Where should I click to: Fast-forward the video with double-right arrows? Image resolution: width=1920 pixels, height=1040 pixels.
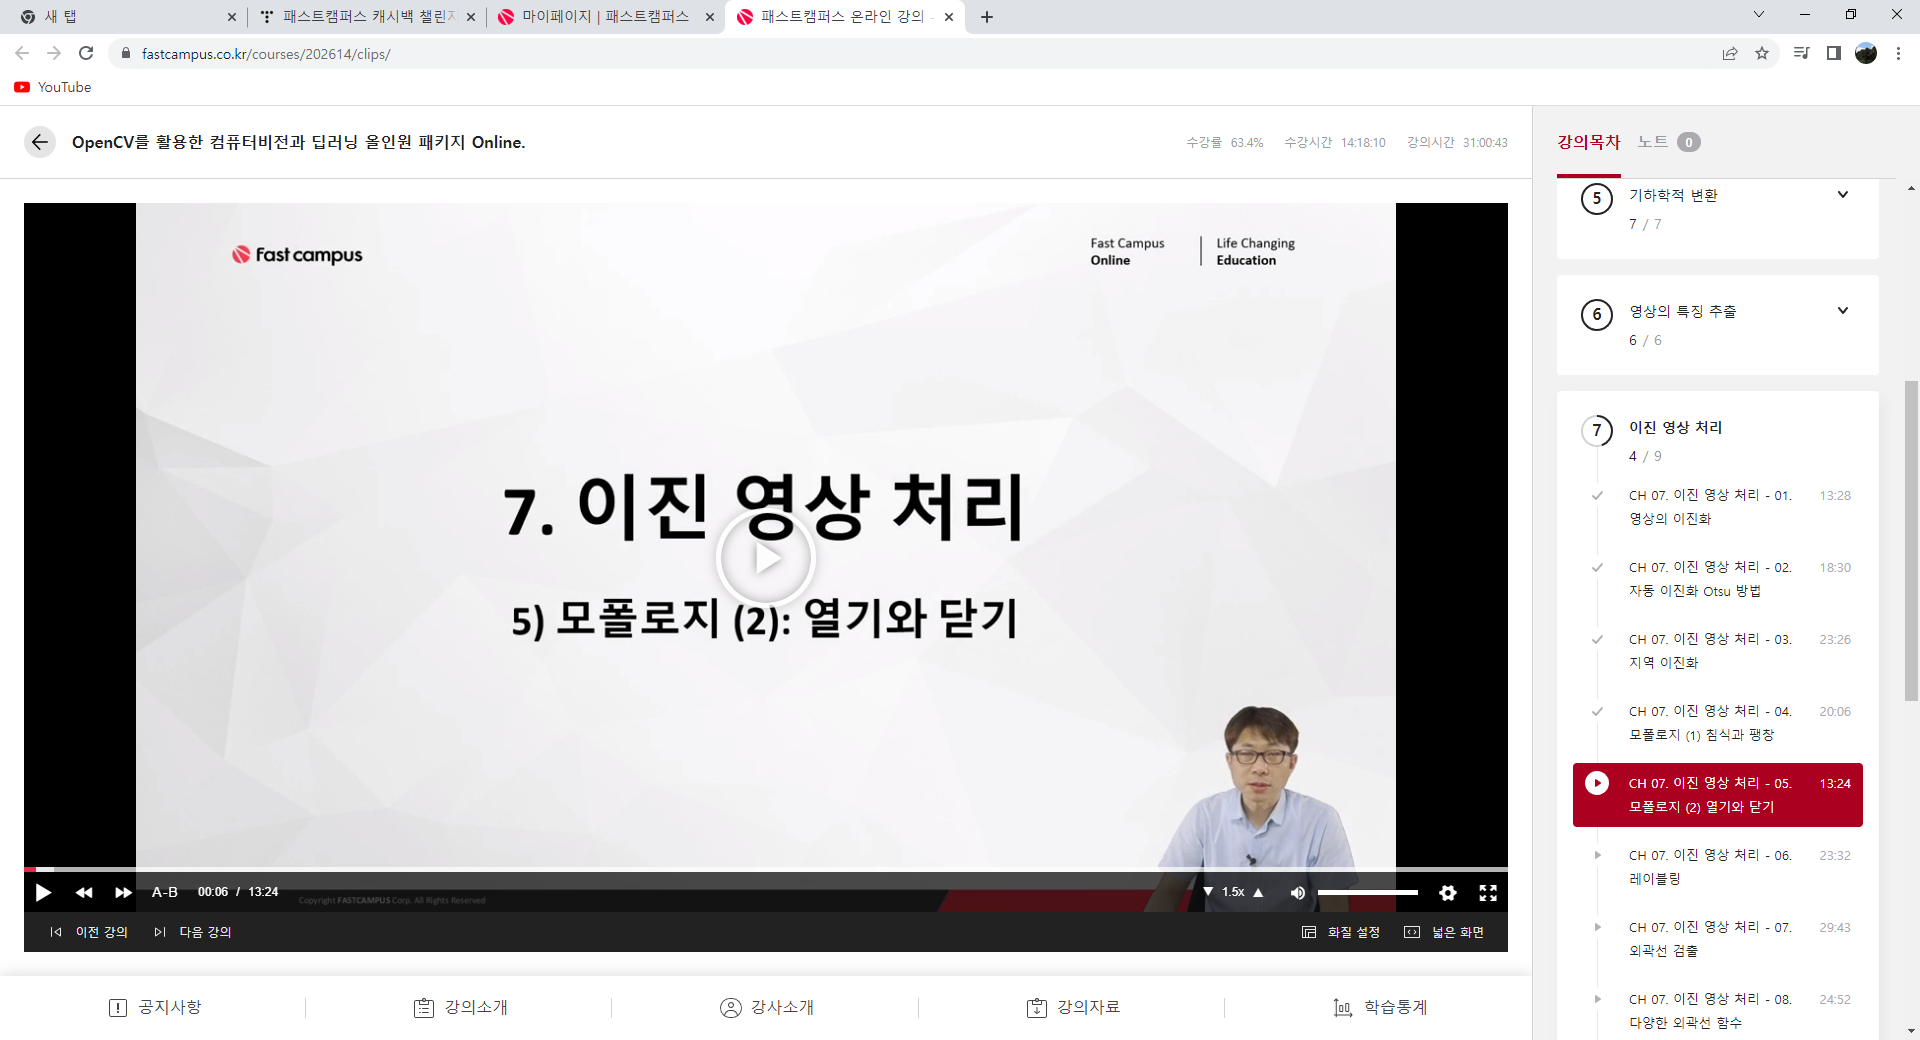[x=123, y=892]
